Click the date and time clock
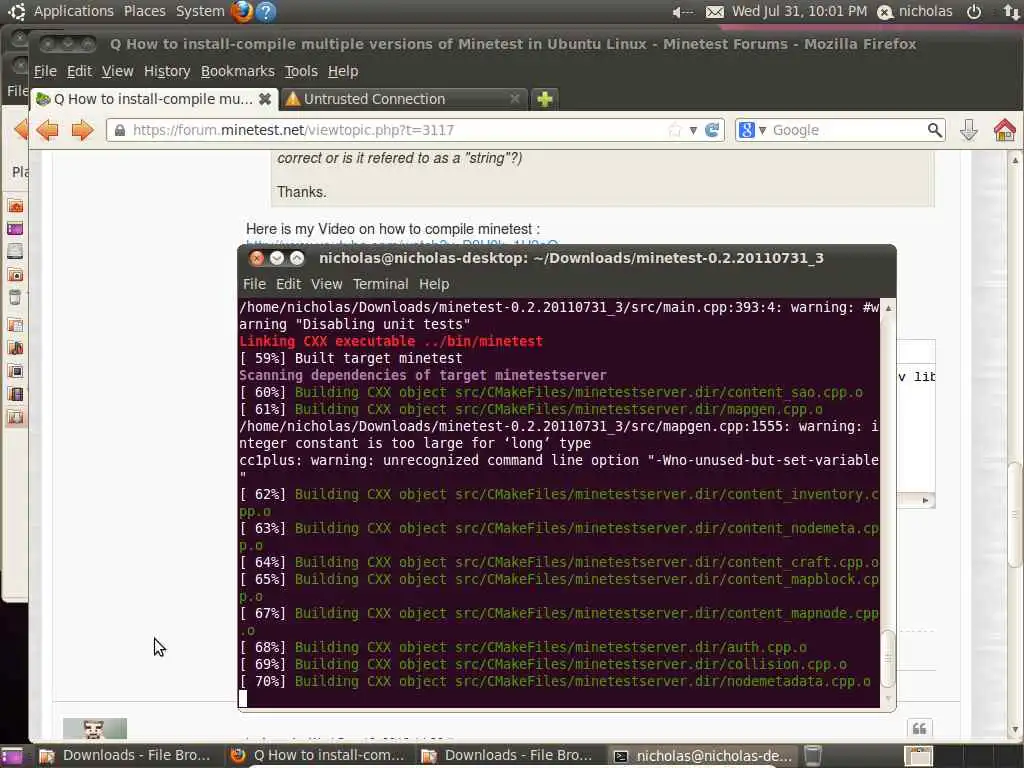This screenshot has width=1024, height=768. [x=799, y=12]
